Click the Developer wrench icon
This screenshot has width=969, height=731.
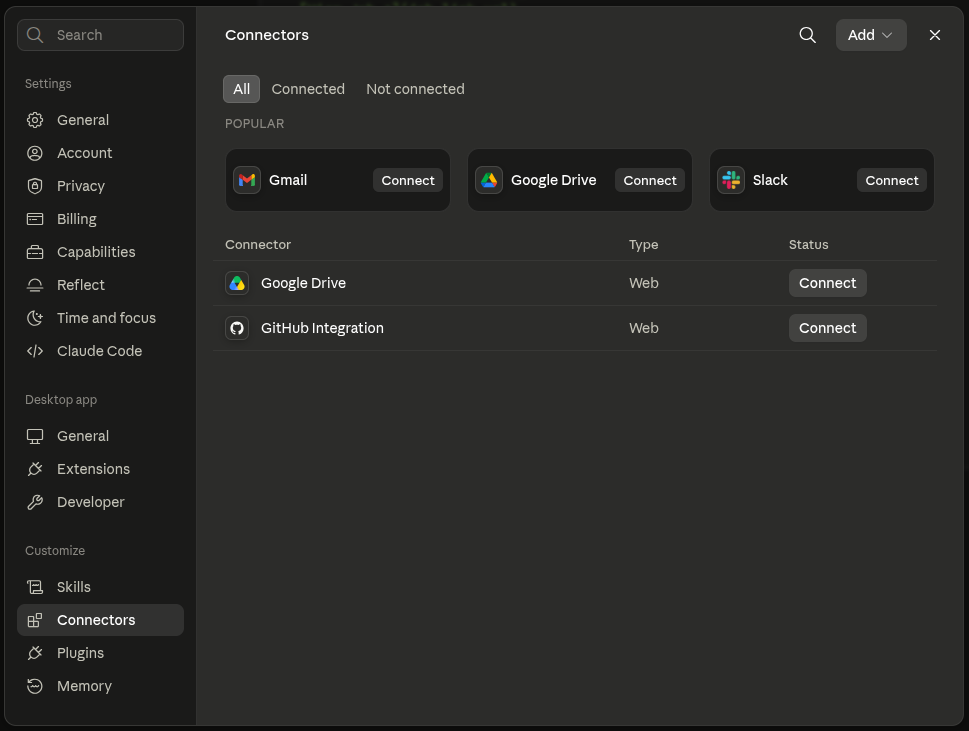click(x=35, y=502)
